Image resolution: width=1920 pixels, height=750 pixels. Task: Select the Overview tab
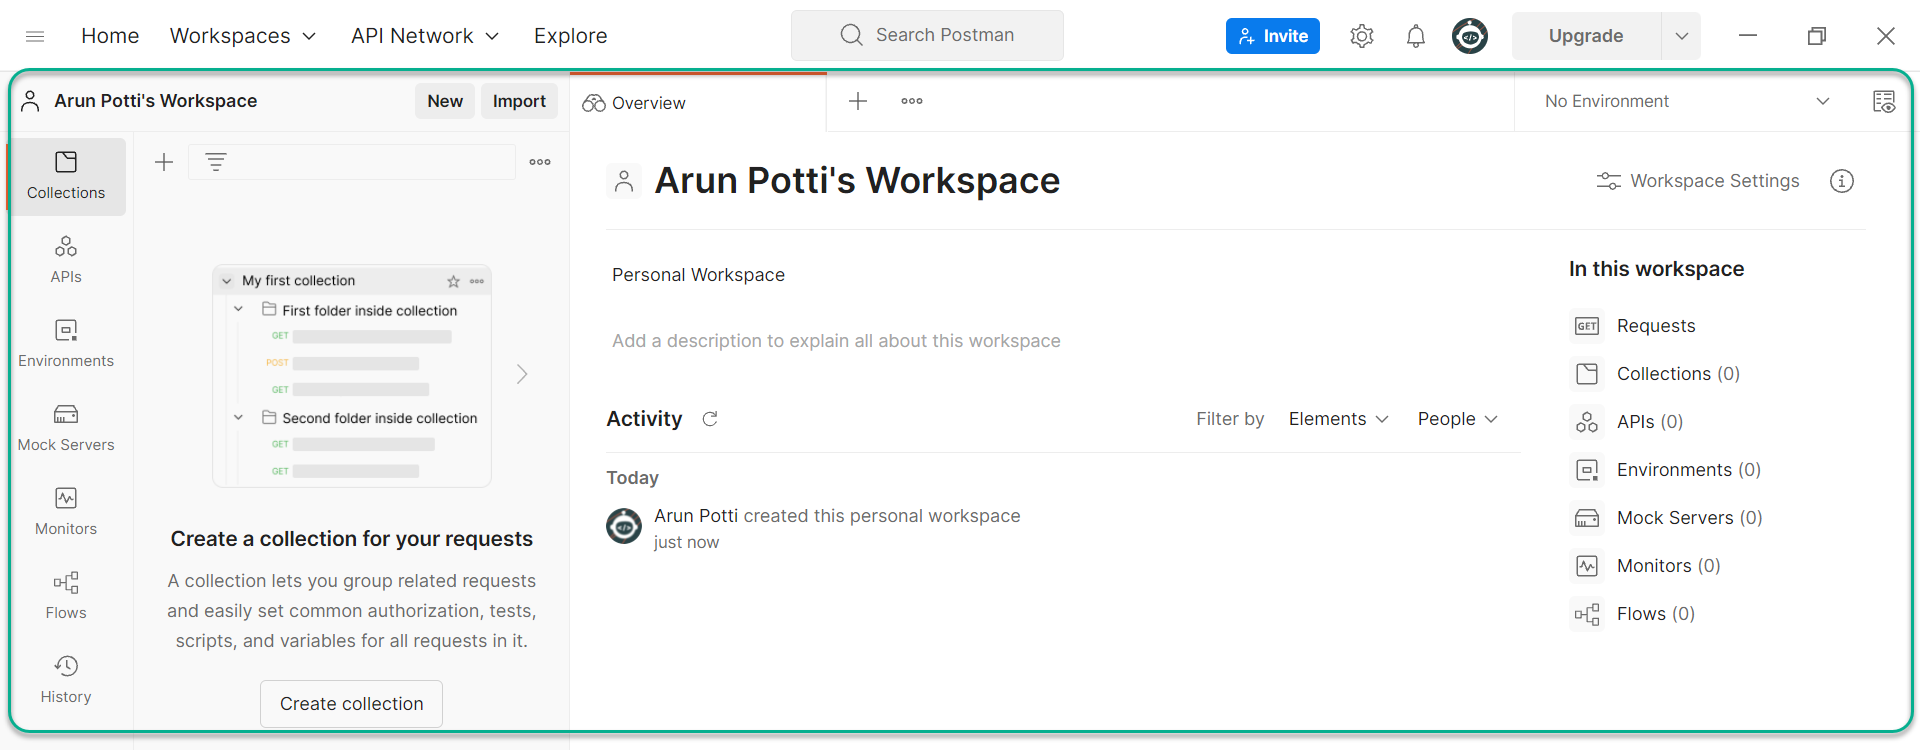[x=698, y=103]
